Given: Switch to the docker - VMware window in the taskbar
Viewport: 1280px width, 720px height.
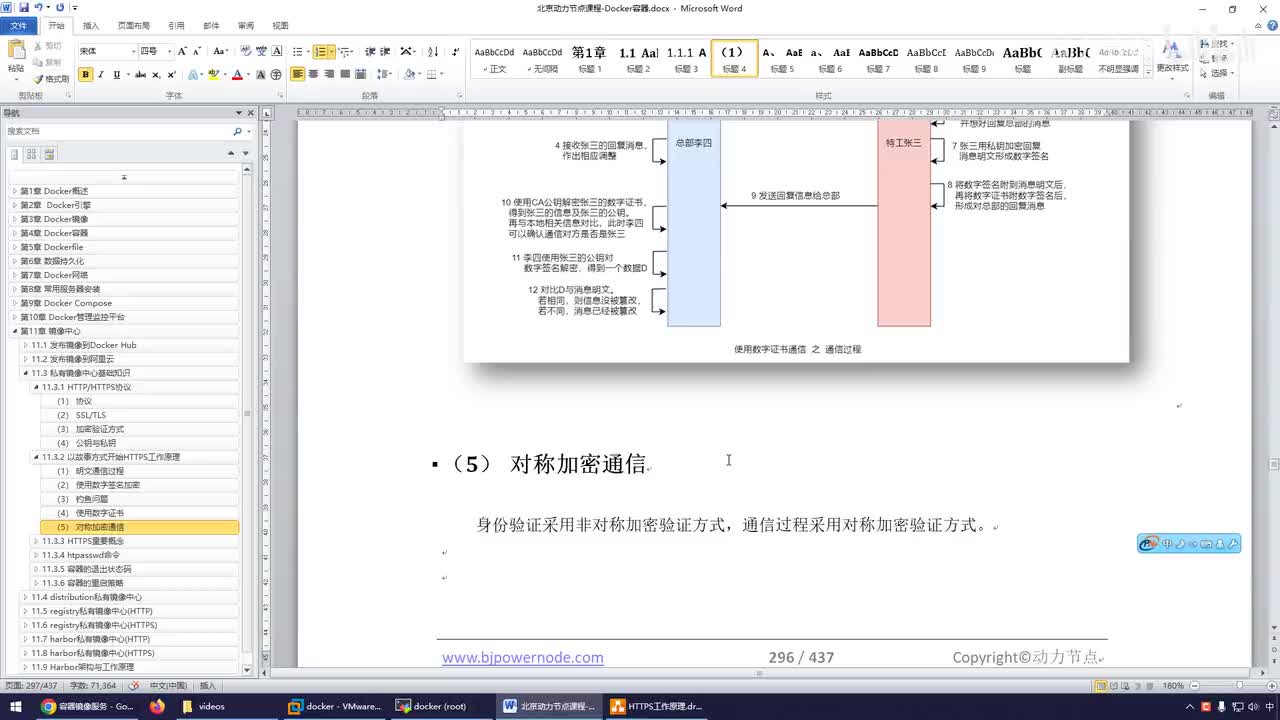Looking at the screenshot, I should click(334, 706).
